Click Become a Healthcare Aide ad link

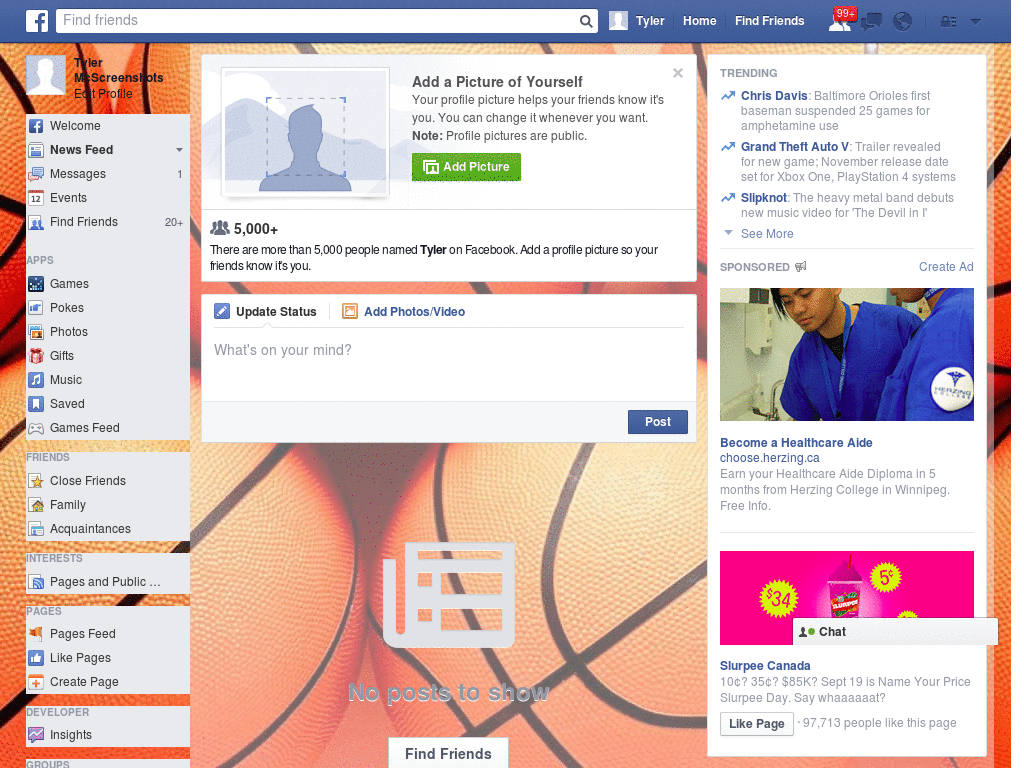tap(796, 443)
